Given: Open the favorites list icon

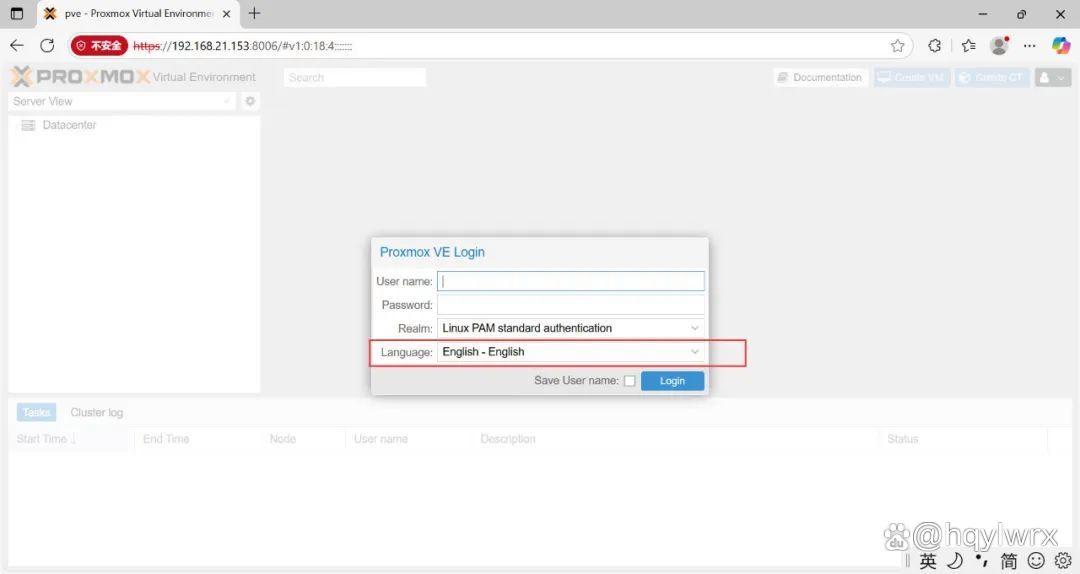Looking at the screenshot, I should (x=968, y=45).
